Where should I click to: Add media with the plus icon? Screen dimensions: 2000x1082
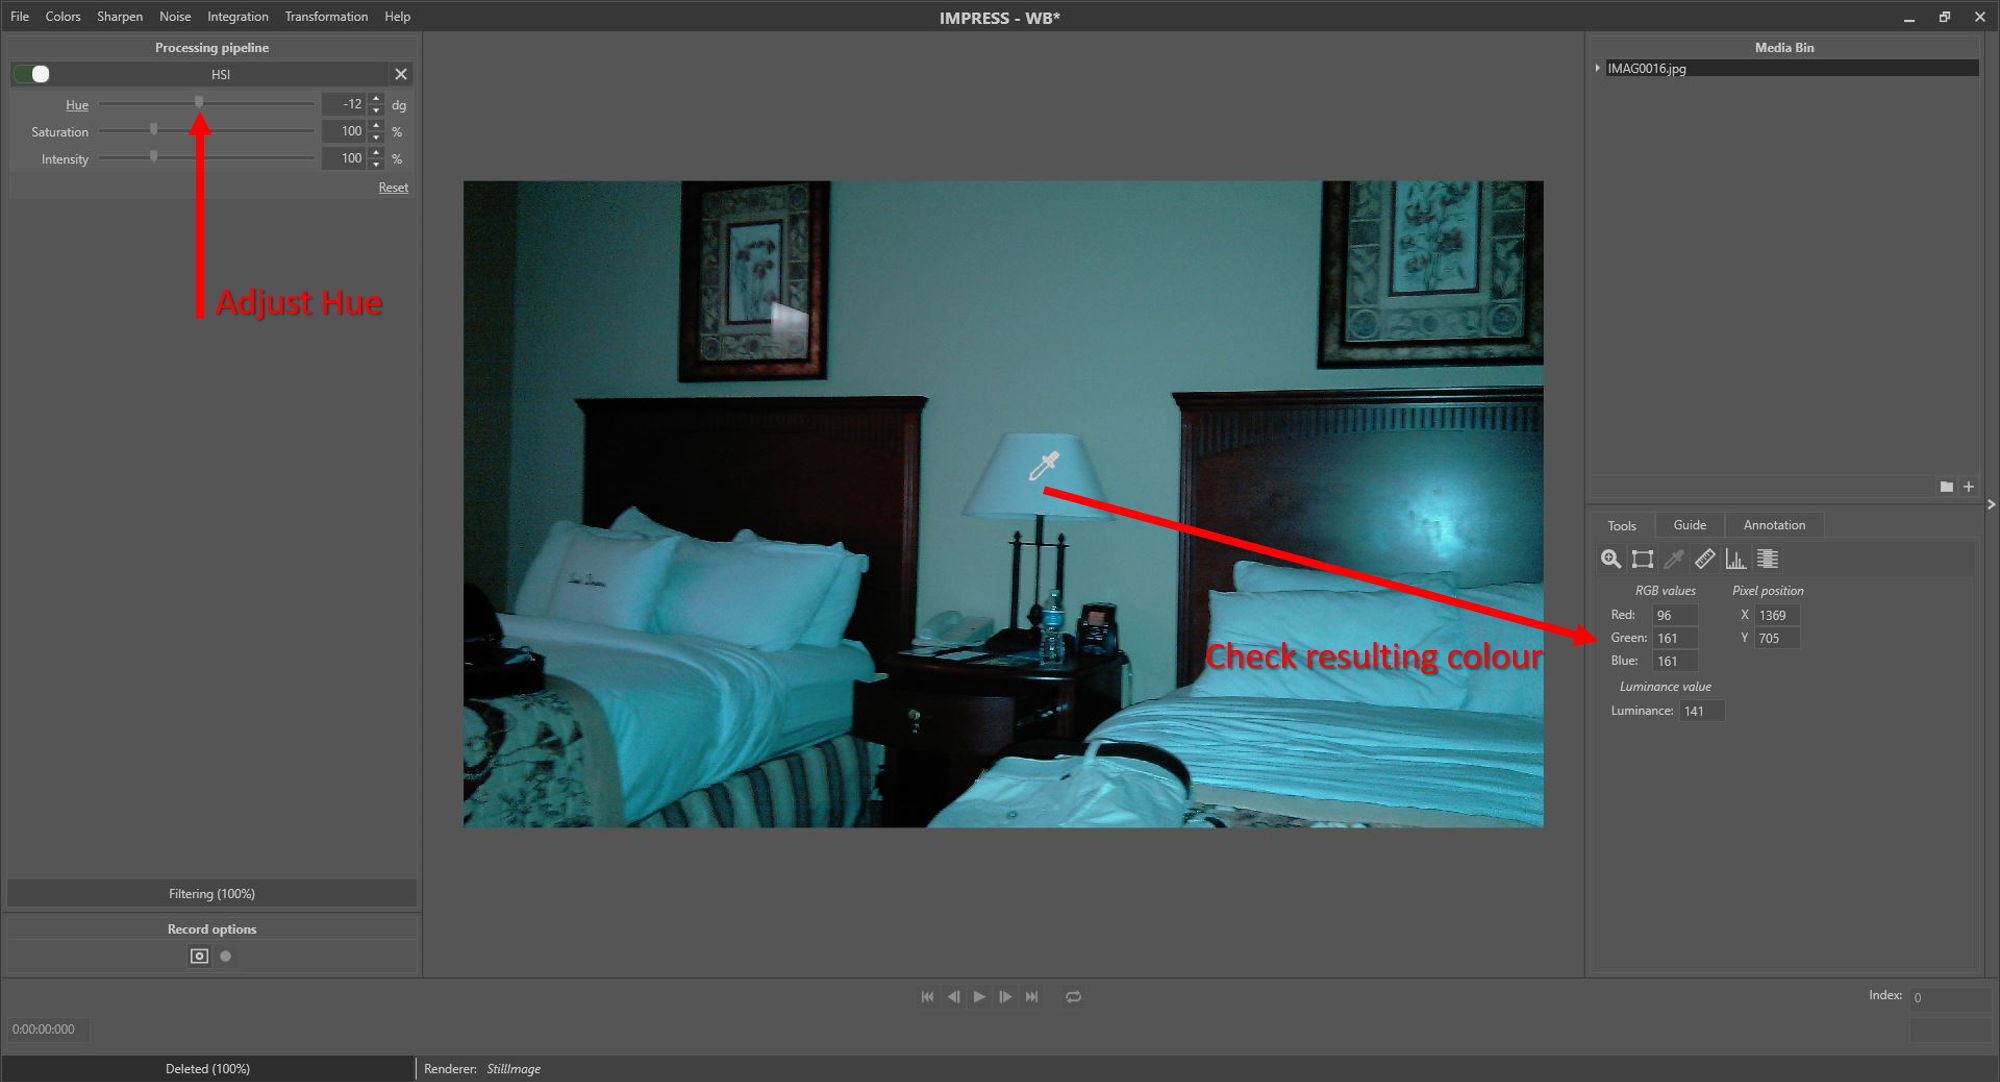(x=1968, y=487)
